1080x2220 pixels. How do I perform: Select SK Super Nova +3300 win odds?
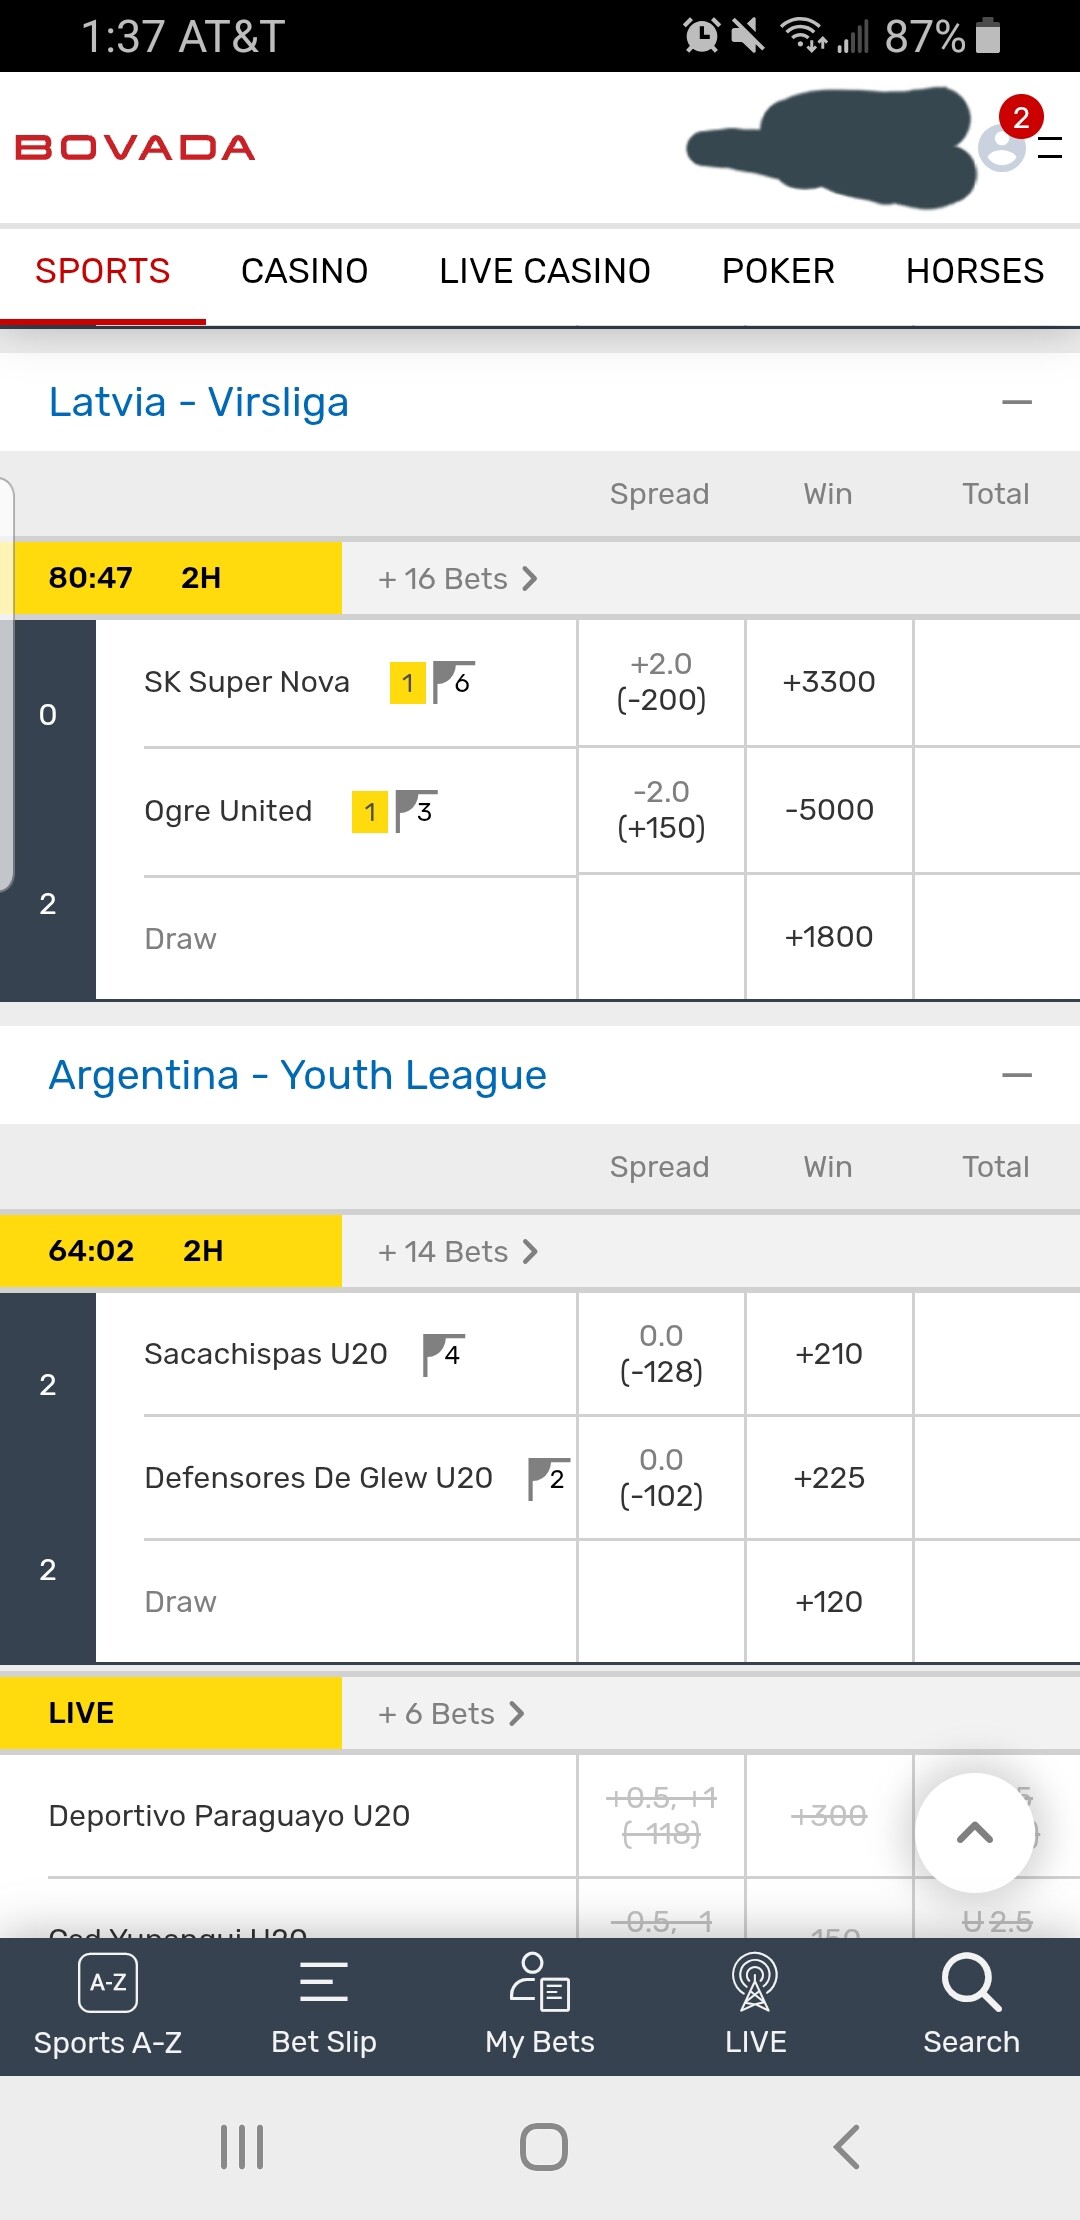(x=829, y=682)
